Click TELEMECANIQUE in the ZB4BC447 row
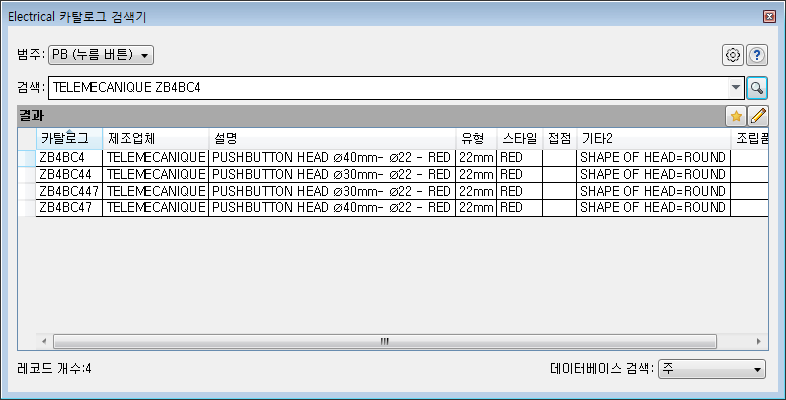Screen dimensions: 786x400 [x=155, y=191]
